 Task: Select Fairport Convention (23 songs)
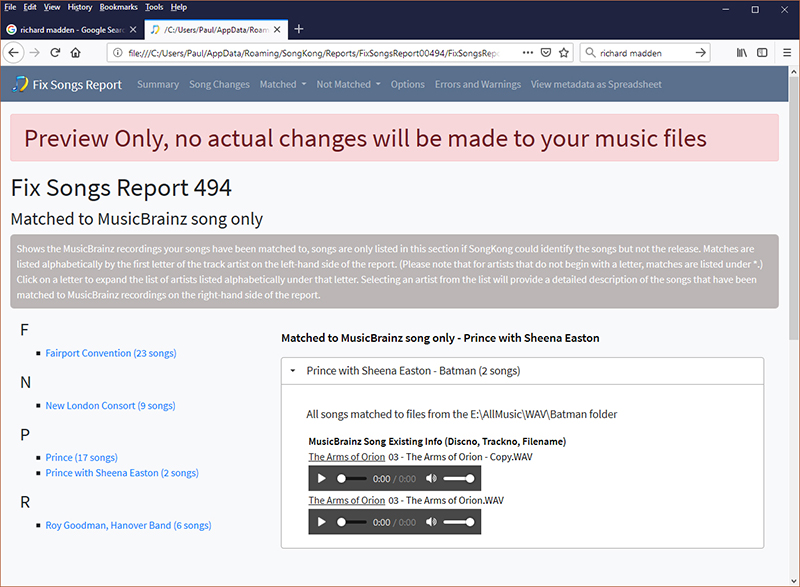tap(111, 353)
